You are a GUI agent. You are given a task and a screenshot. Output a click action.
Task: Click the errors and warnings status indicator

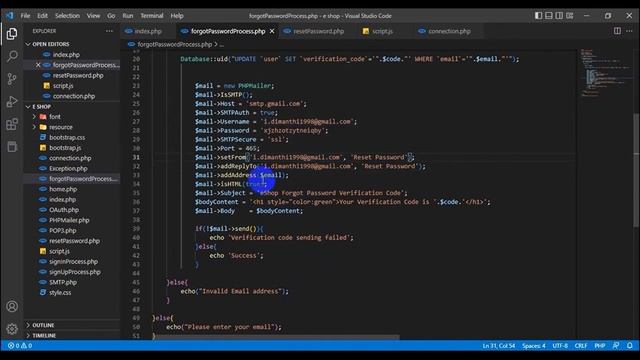20,346
